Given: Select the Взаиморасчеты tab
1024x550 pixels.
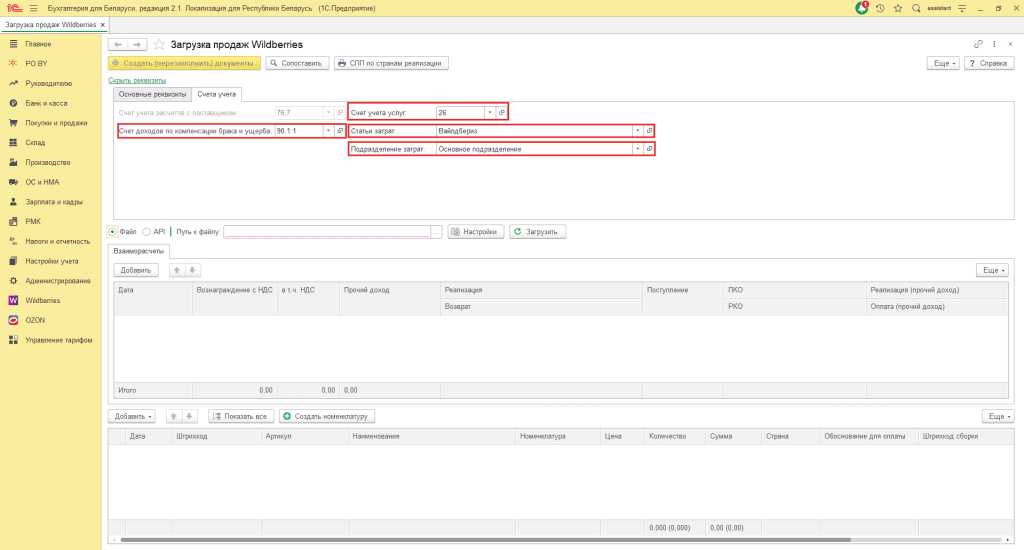Looking at the screenshot, I should 139,251.
